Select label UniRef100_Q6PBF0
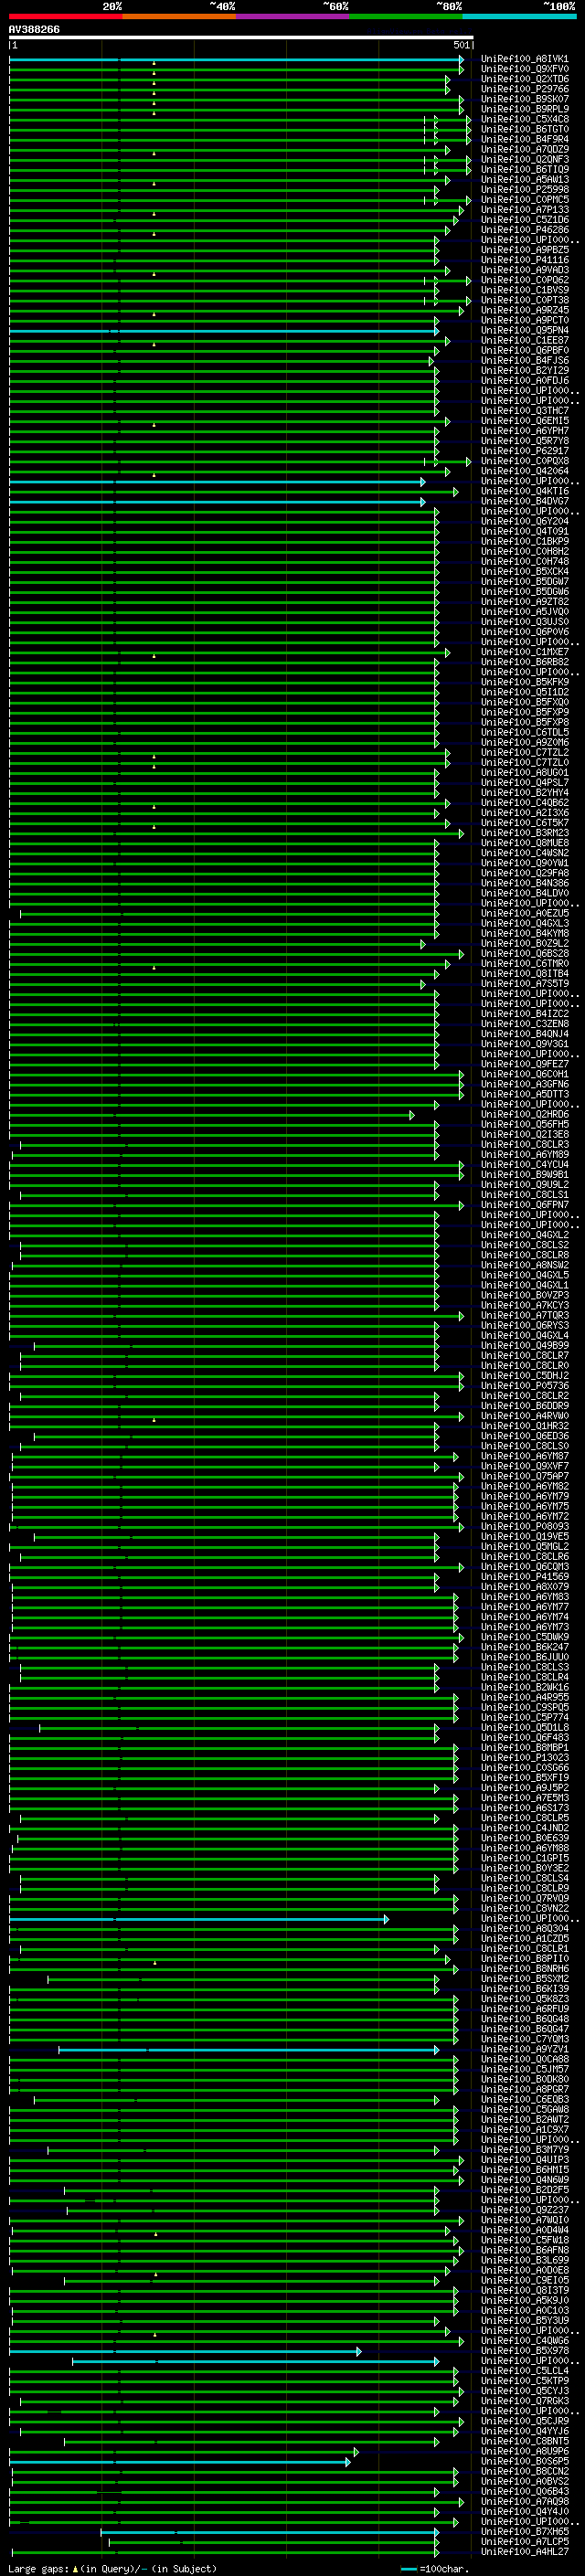 [524, 351]
